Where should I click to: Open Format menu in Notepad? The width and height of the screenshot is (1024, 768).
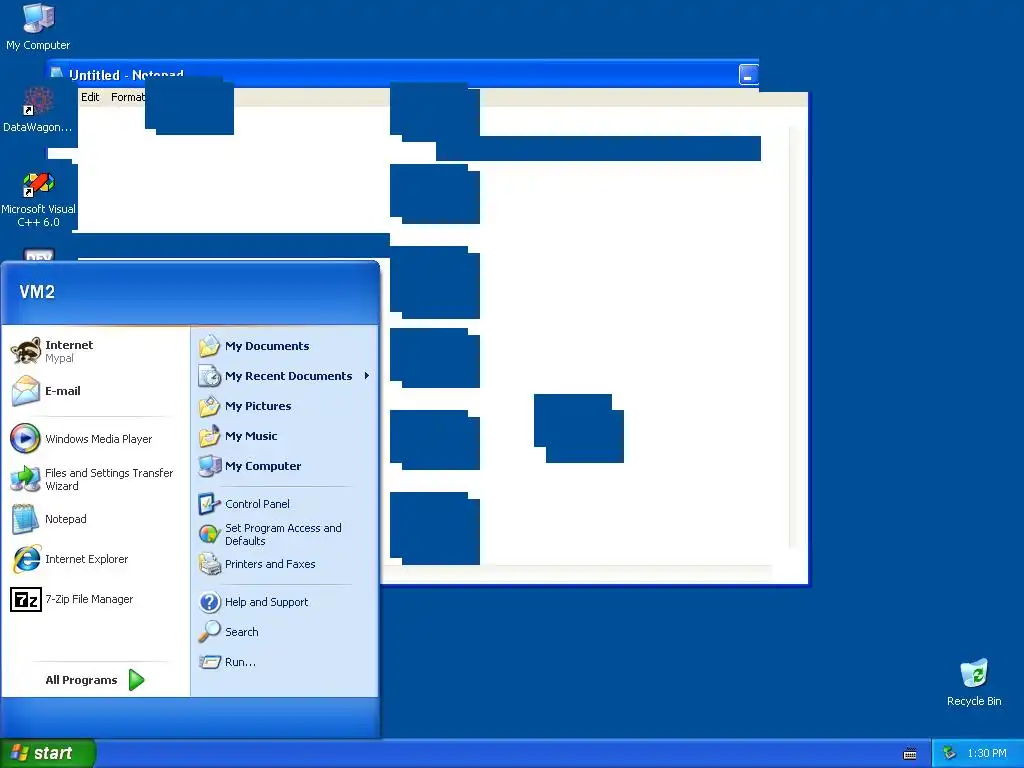(x=127, y=97)
